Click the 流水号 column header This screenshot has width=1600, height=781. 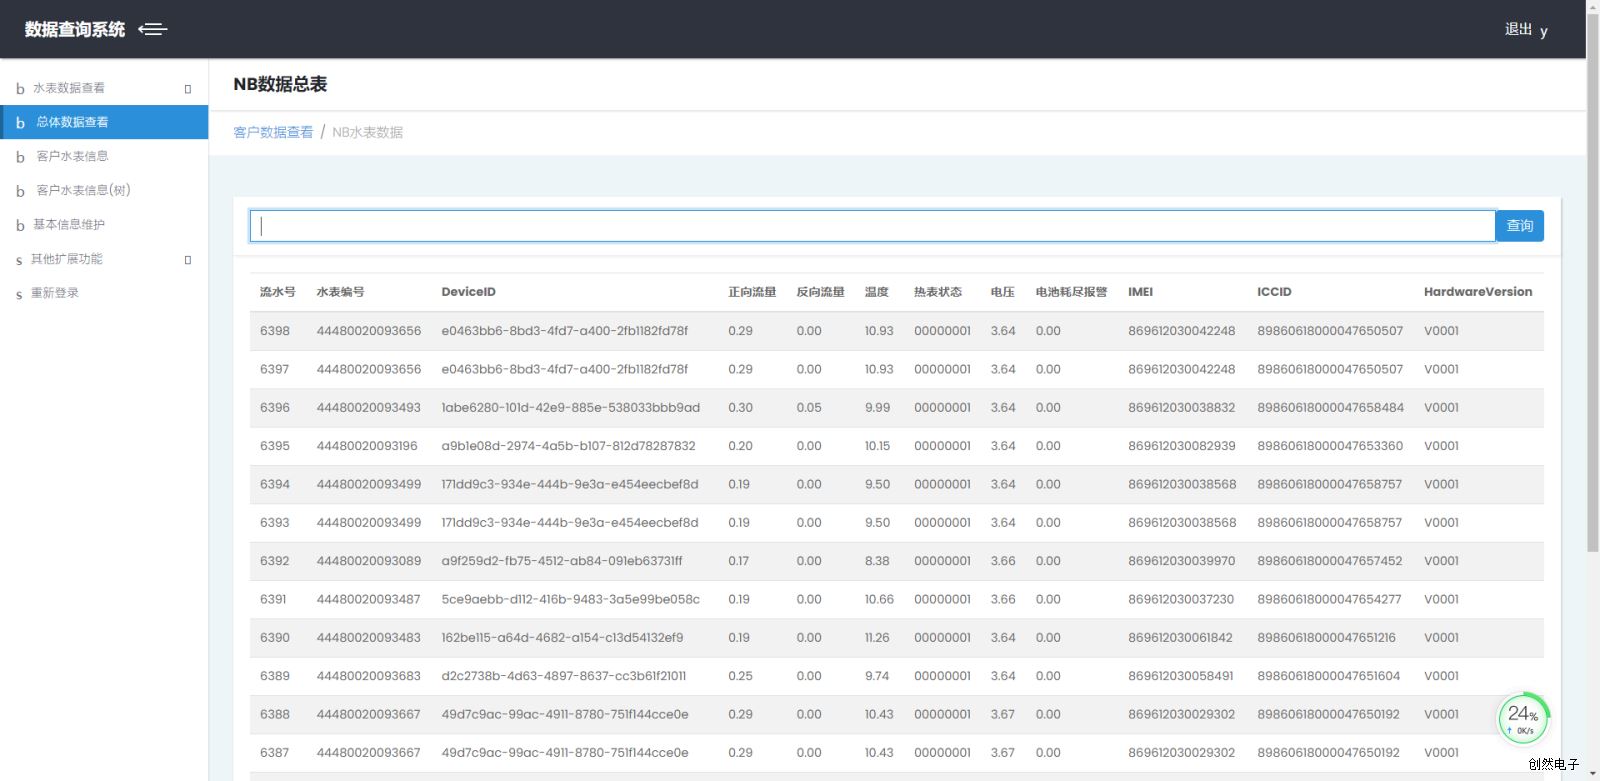pos(277,292)
